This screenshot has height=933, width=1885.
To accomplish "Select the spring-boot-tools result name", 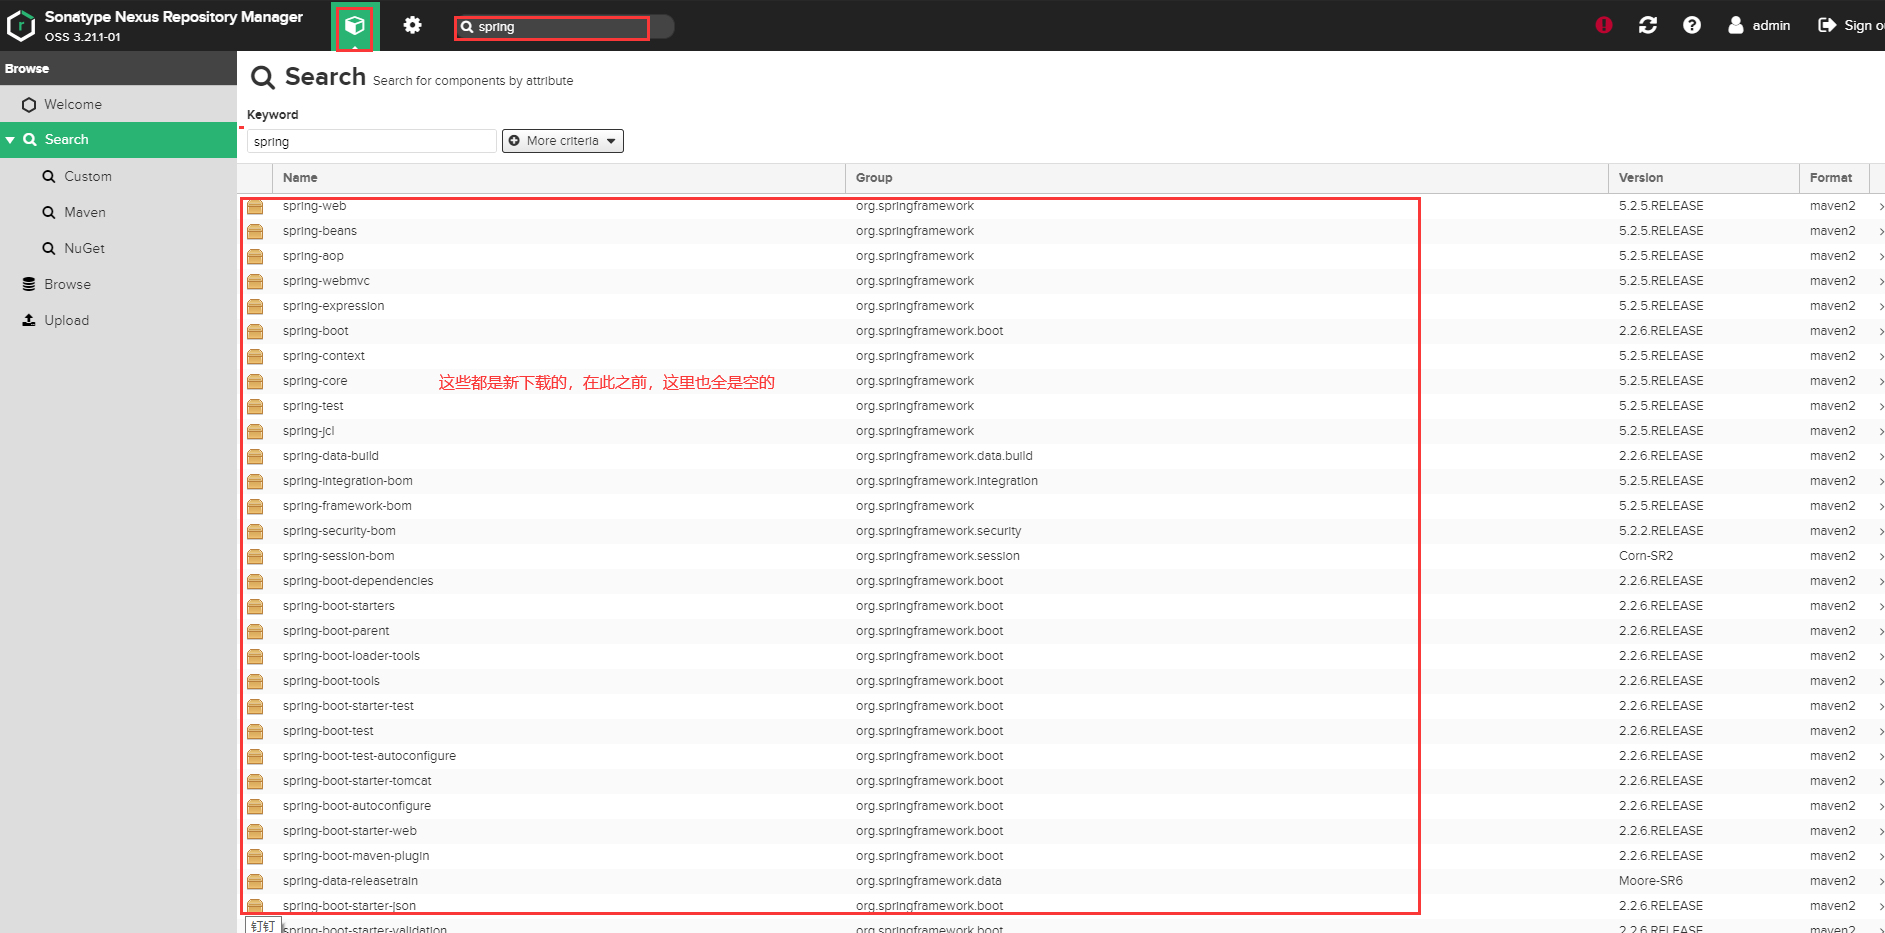I will [x=331, y=681].
